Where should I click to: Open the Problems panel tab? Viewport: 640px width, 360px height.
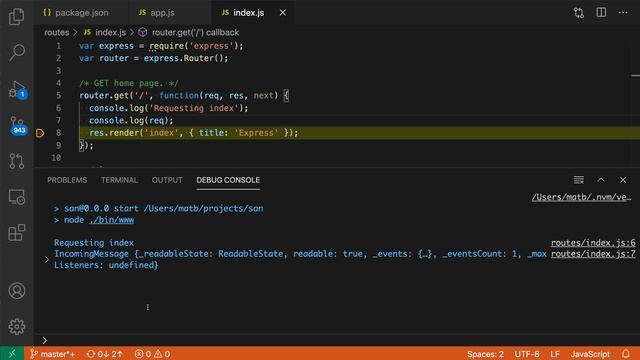coord(67,180)
